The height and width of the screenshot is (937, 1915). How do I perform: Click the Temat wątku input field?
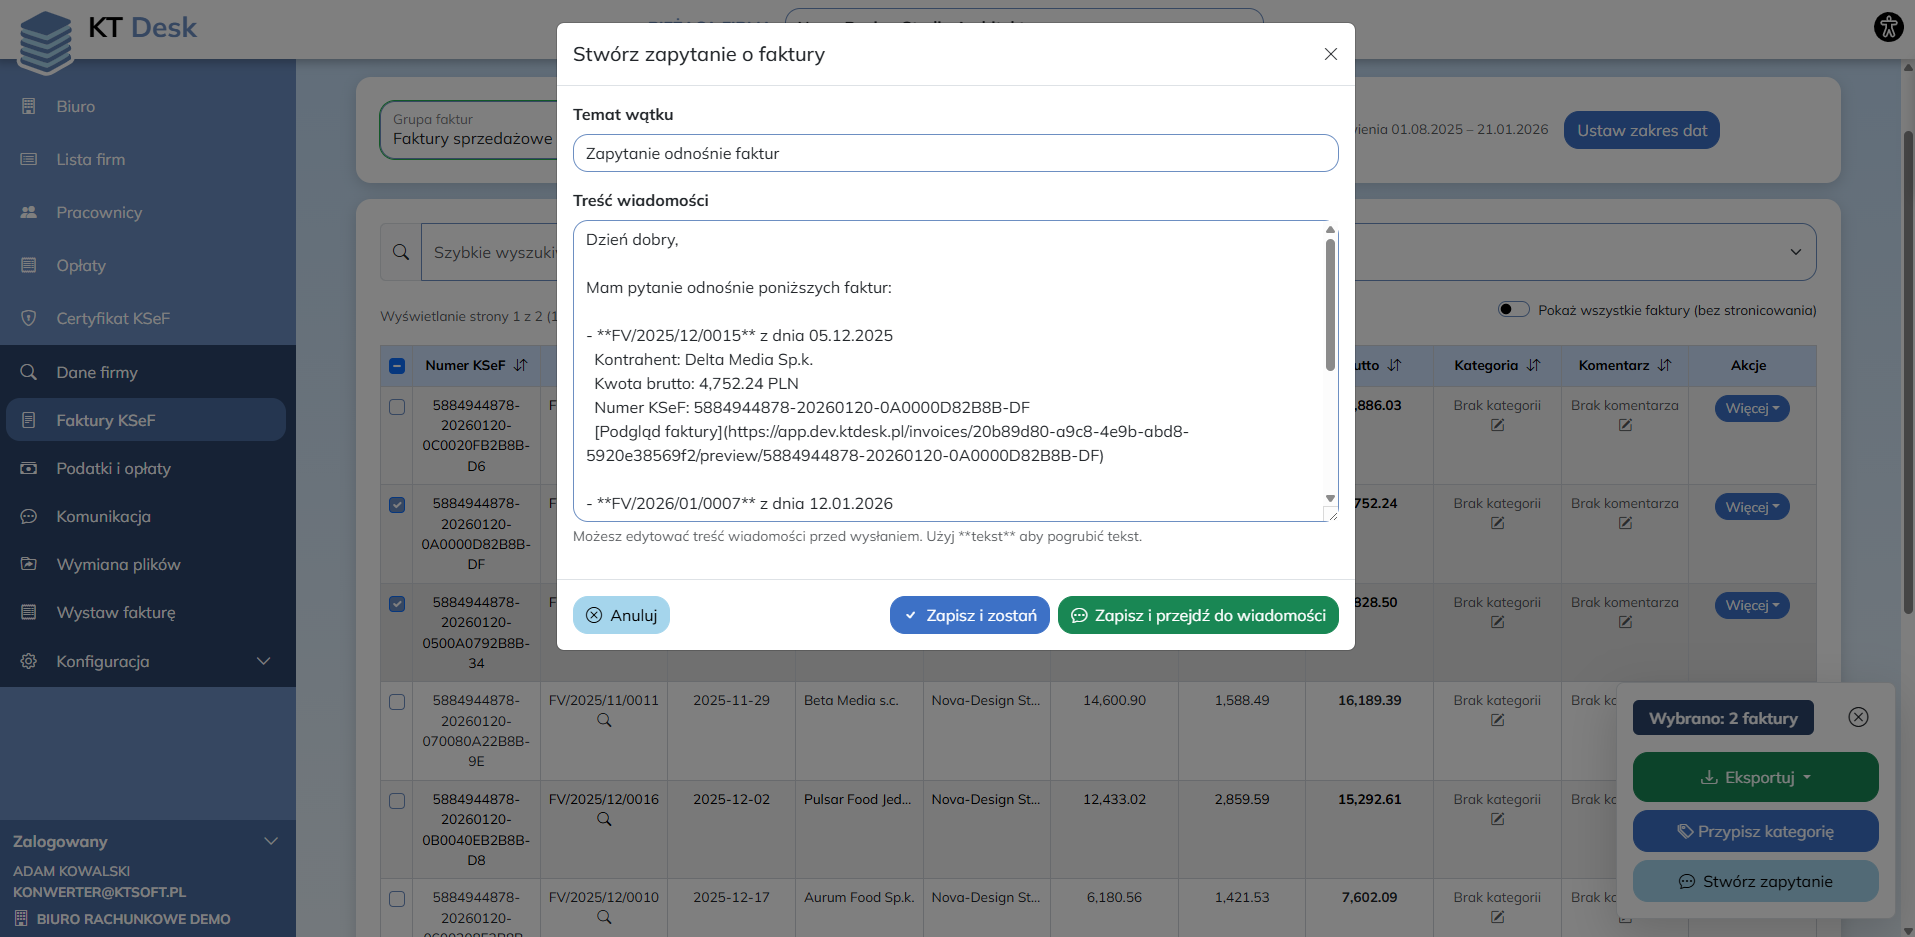coord(955,153)
